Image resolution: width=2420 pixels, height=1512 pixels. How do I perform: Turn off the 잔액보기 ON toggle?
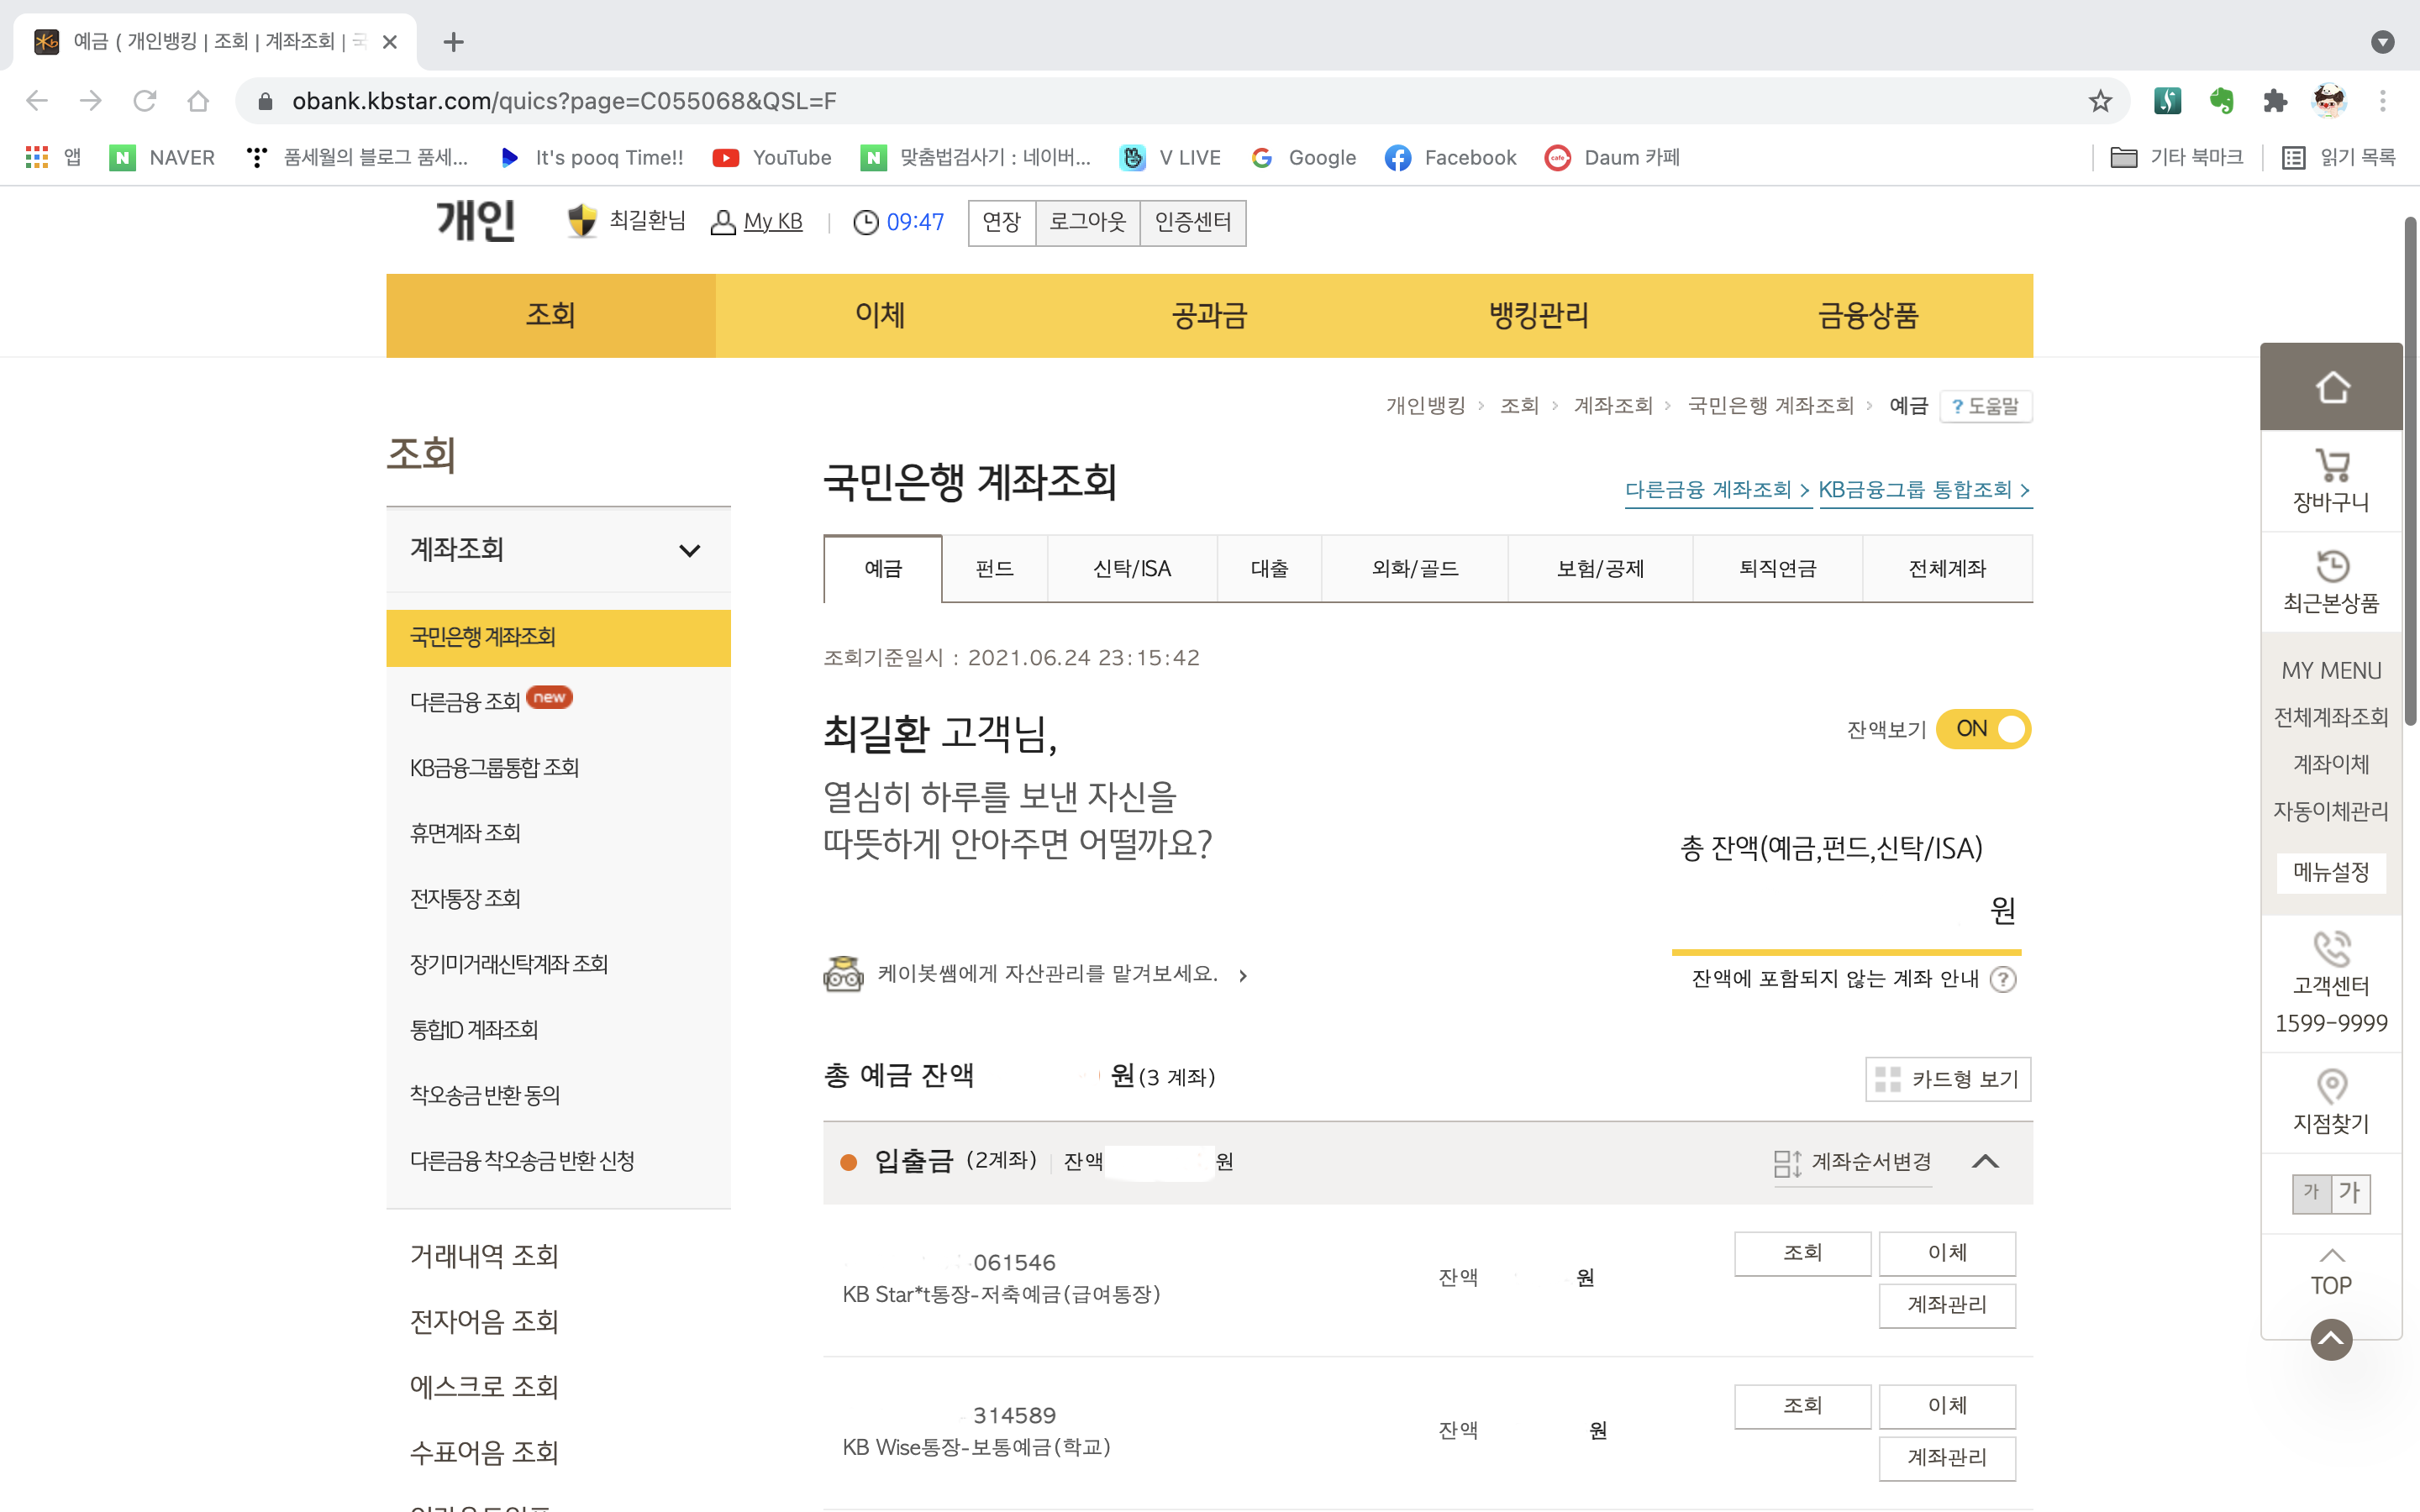tap(1982, 729)
